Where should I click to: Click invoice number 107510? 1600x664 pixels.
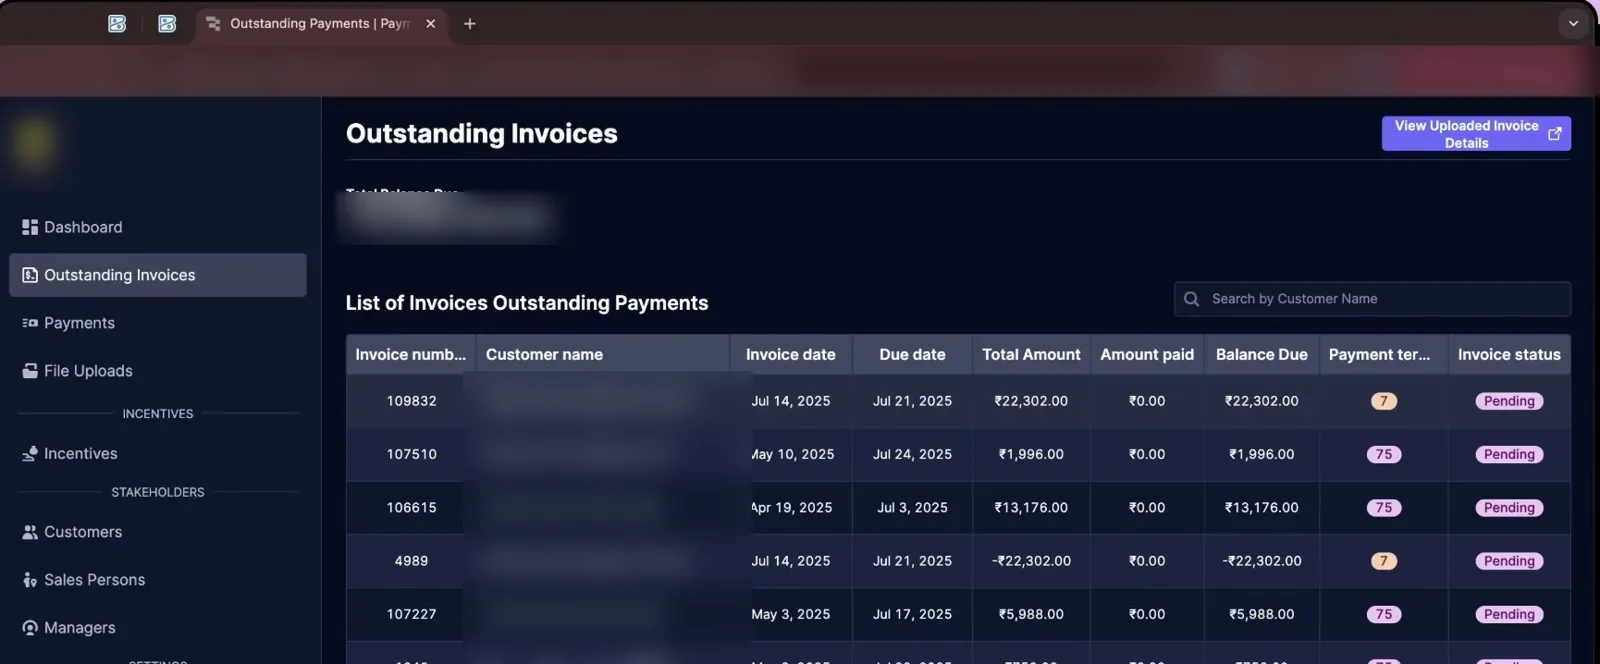coord(412,454)
